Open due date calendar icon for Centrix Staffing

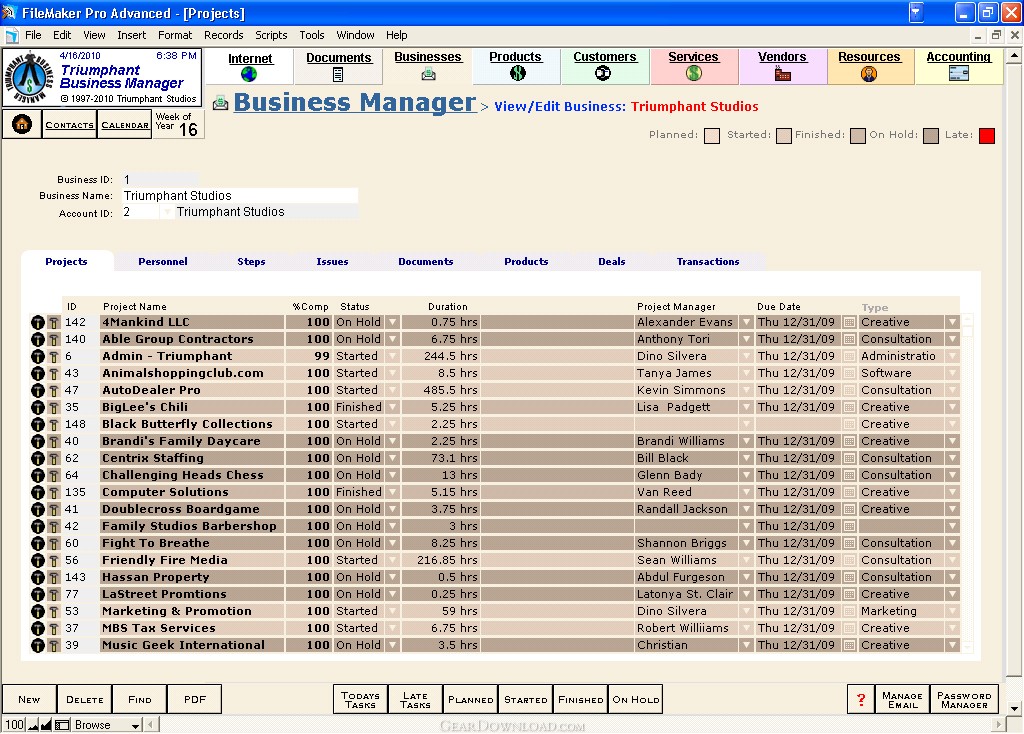(849, 458)
